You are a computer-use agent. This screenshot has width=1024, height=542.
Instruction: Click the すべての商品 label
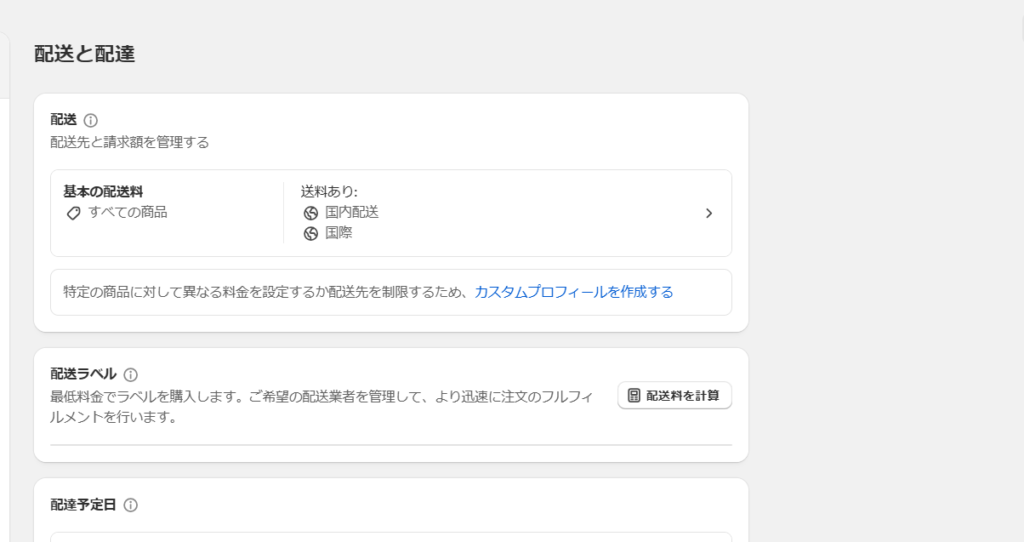(128, 212)
